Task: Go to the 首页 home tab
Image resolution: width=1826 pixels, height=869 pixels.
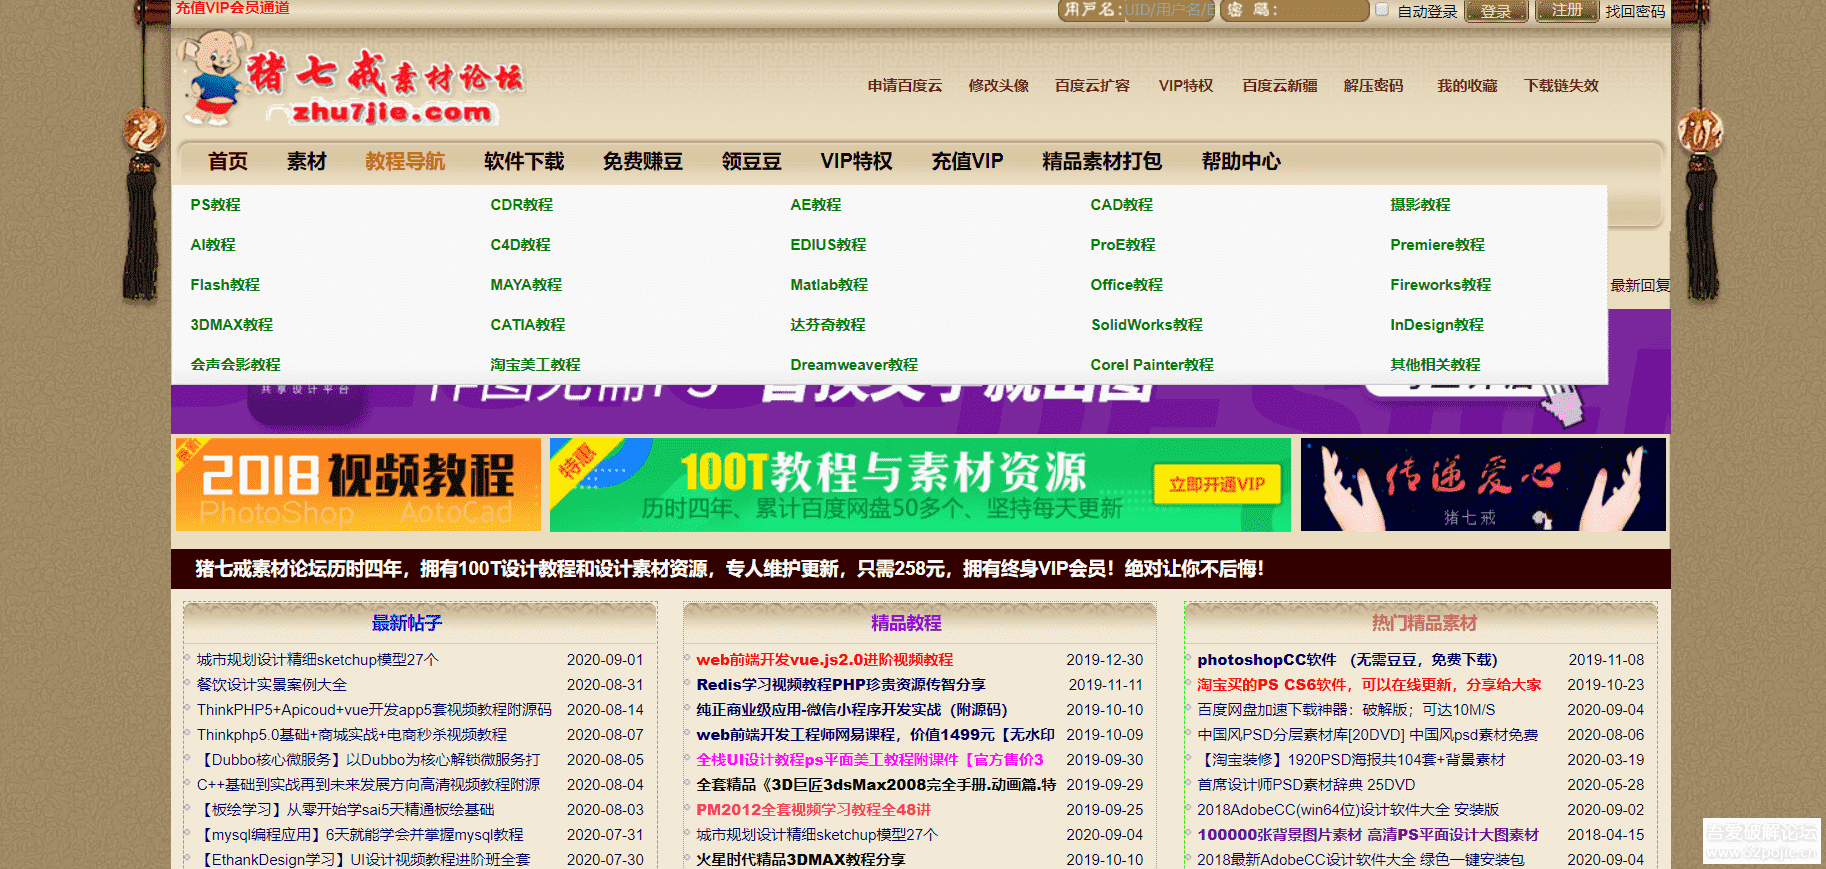Action: (227, 162)
